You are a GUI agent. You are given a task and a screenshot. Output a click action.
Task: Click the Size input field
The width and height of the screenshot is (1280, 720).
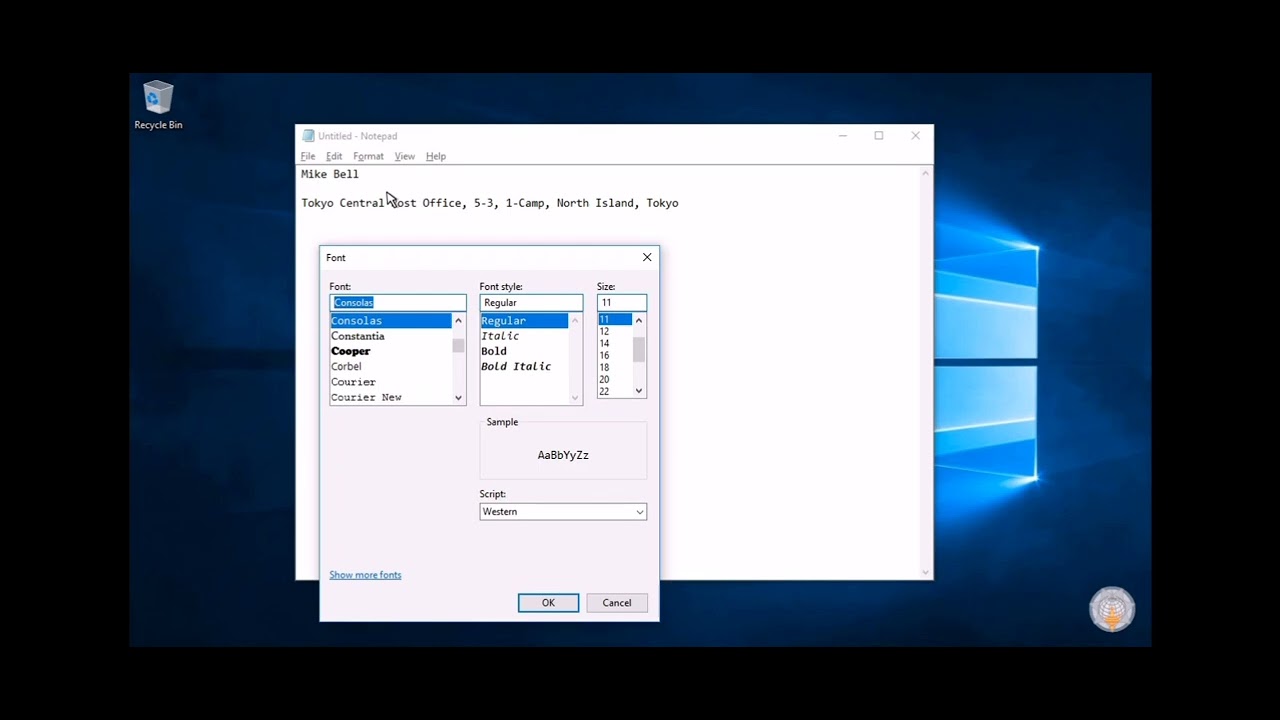(622, 302)
